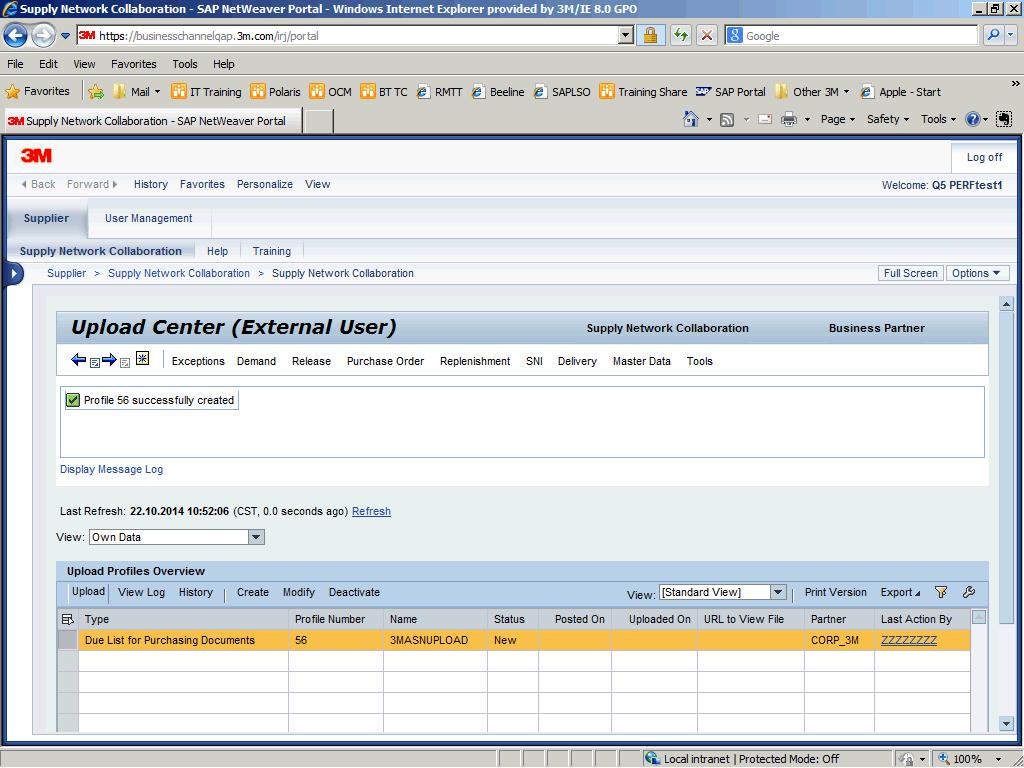Select the row selector for profile 56
This screenshot has height=768, width=1024.
pyautogui.click(x=68, y=640)
